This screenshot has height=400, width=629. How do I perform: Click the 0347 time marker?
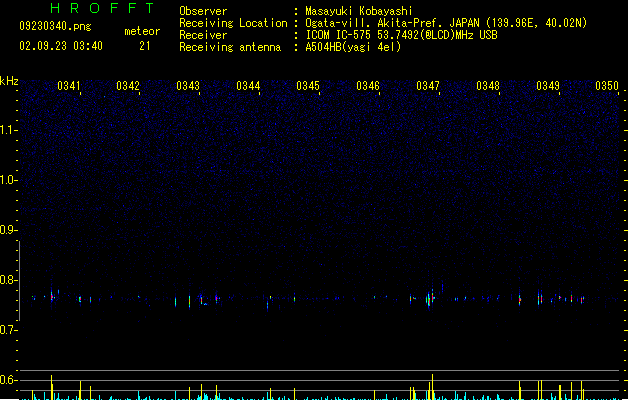(428, 86)
